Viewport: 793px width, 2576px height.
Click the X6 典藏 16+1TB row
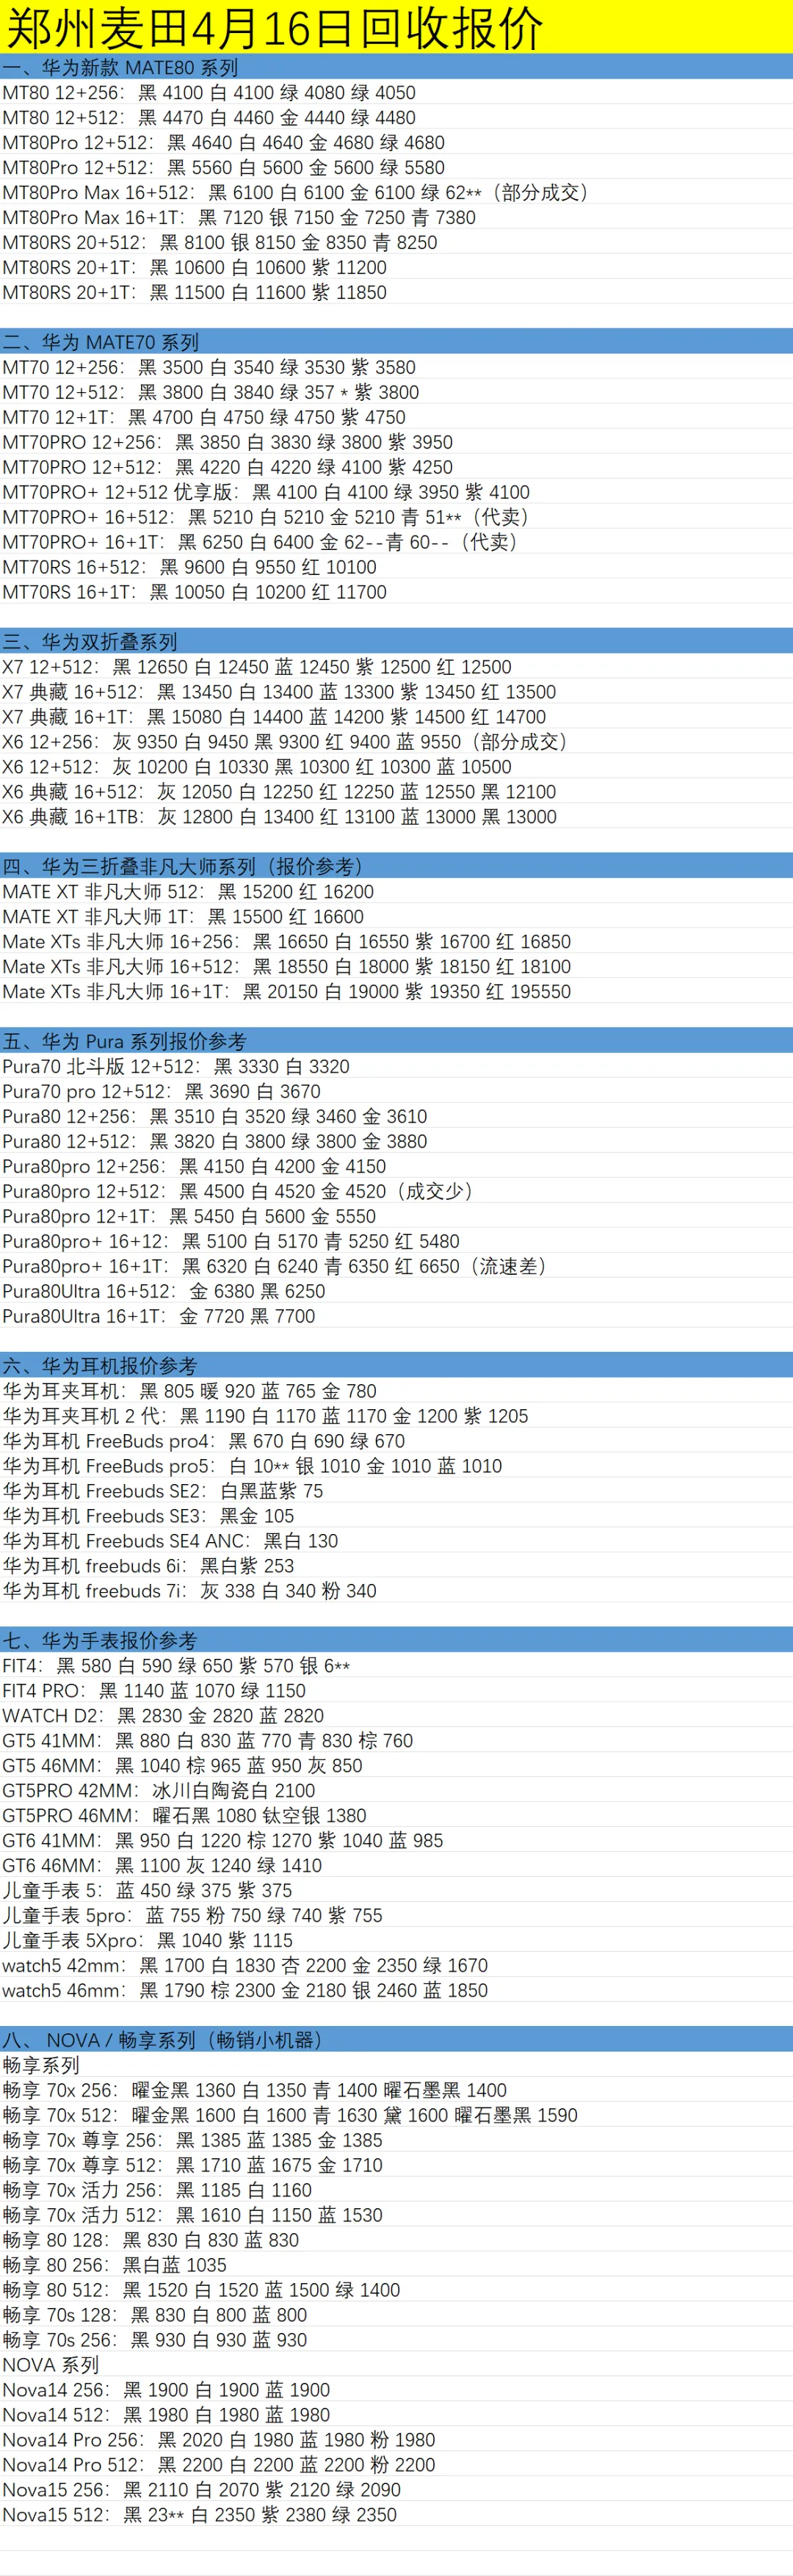(396, 816)
